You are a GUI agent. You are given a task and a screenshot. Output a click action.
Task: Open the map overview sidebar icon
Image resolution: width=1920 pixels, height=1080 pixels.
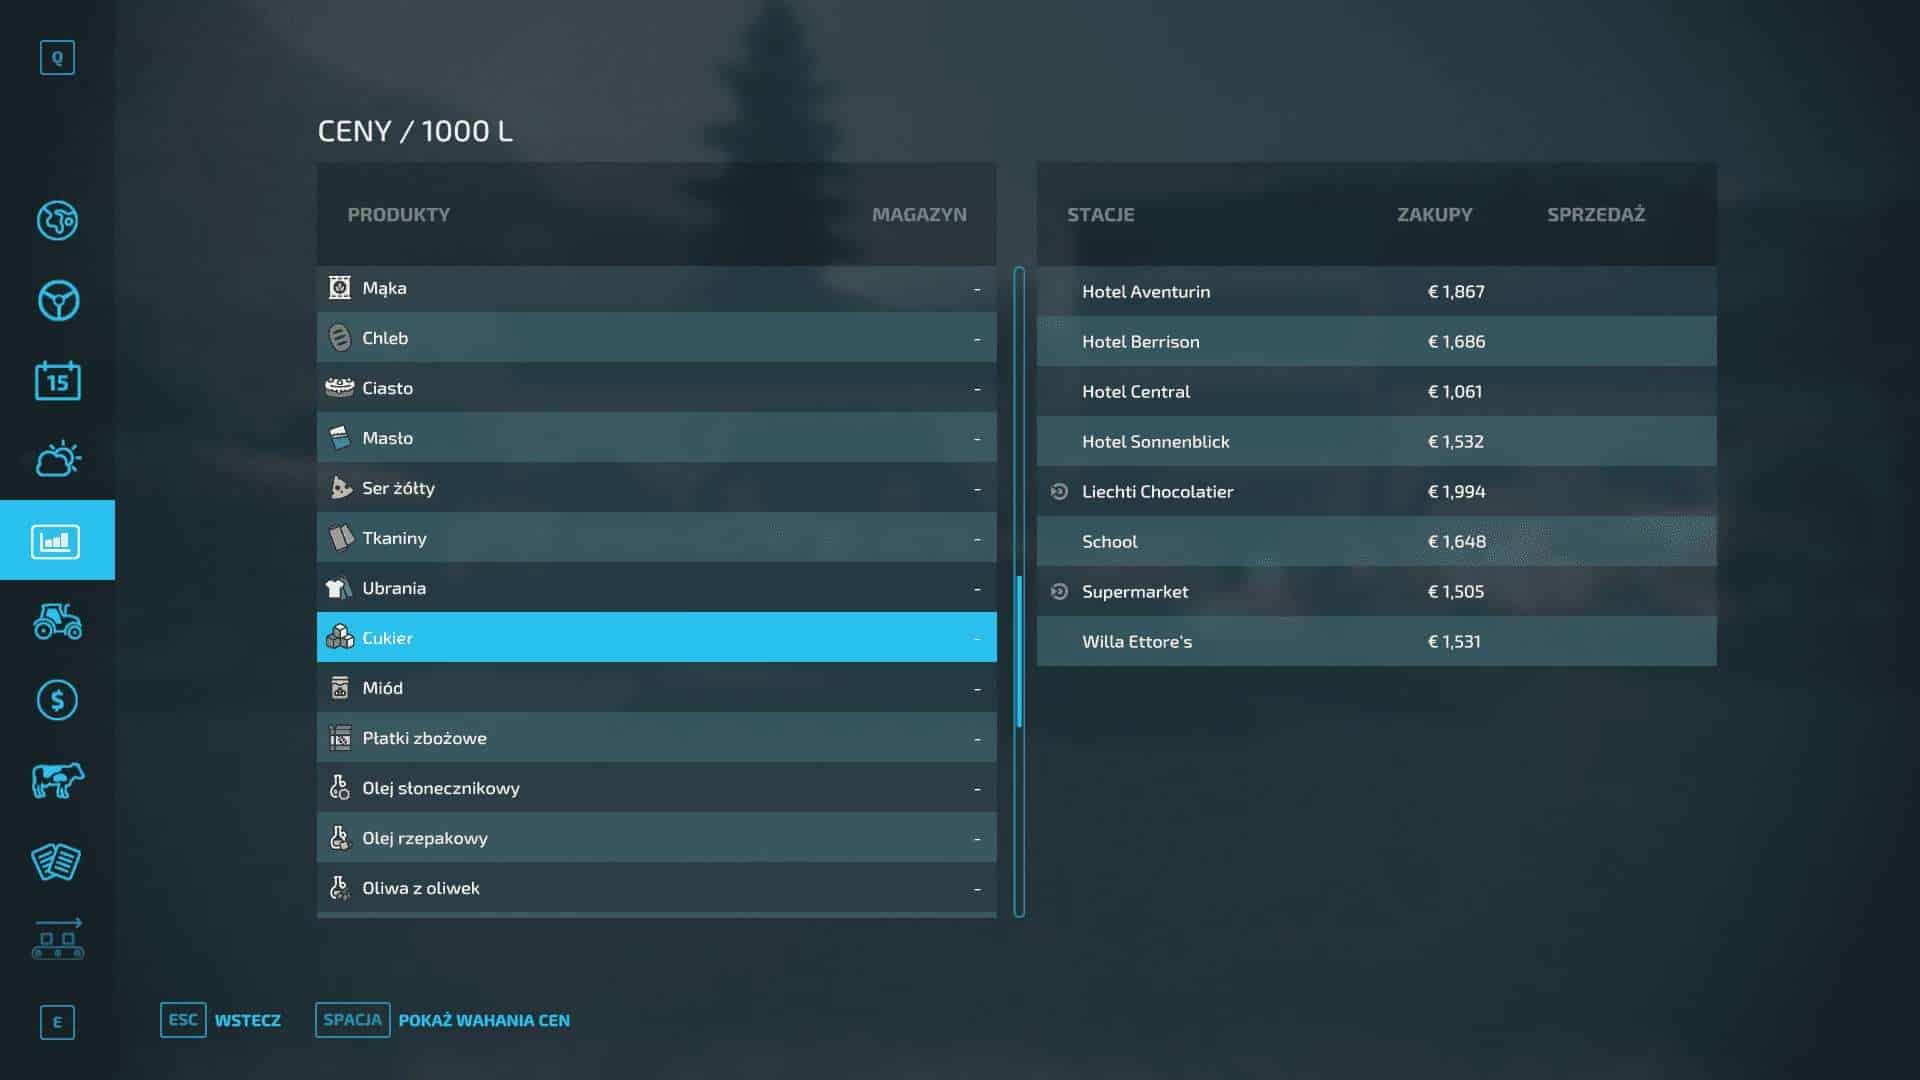(57, 220)
